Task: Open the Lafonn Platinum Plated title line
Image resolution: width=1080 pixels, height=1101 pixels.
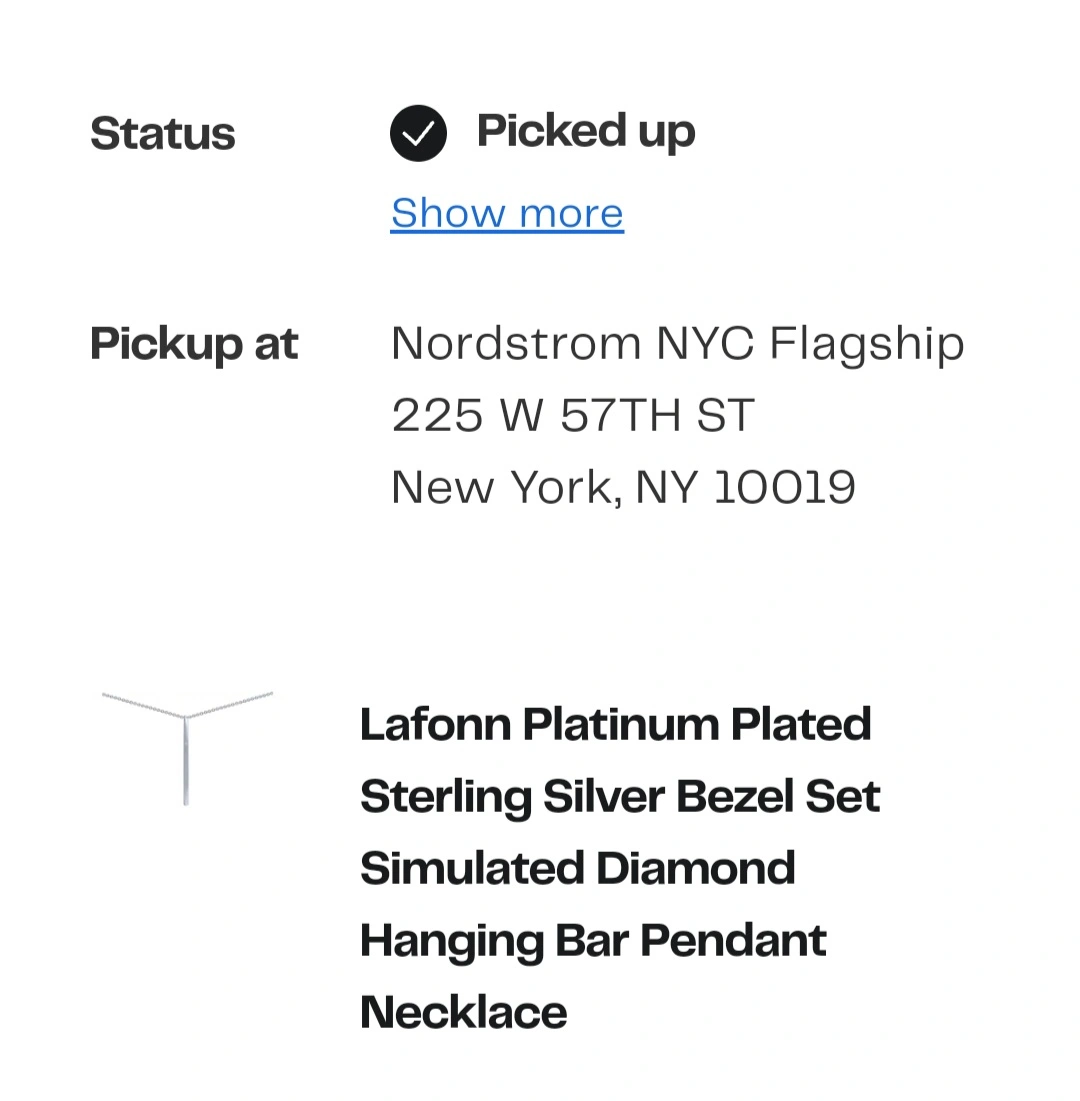Action: click(x=616, y=724)
